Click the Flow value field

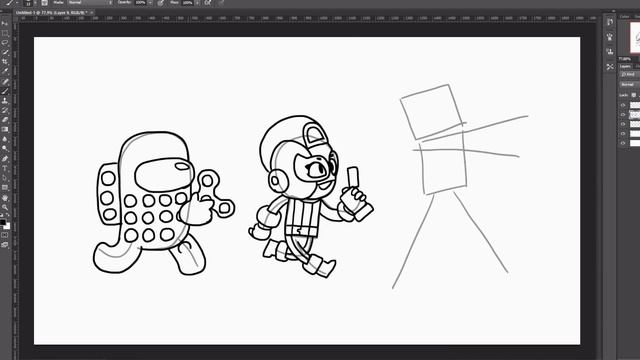coord(188,3)
